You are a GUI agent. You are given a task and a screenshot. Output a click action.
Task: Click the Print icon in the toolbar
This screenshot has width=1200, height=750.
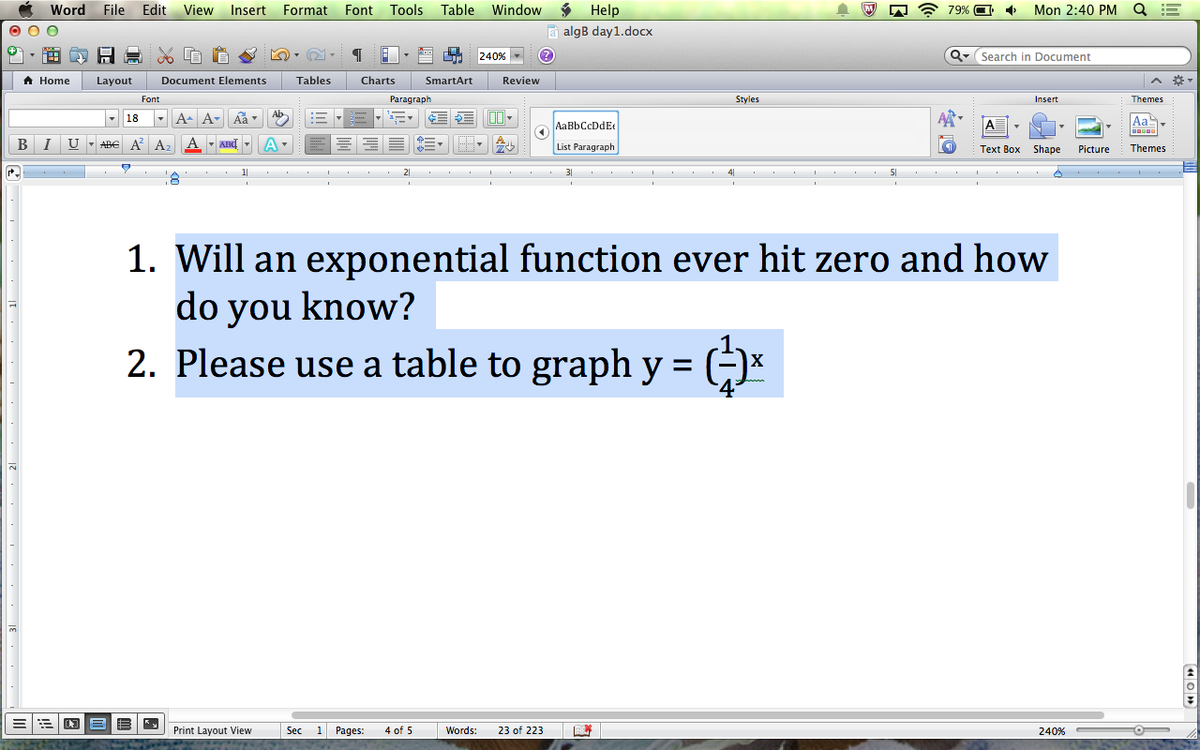131,56
